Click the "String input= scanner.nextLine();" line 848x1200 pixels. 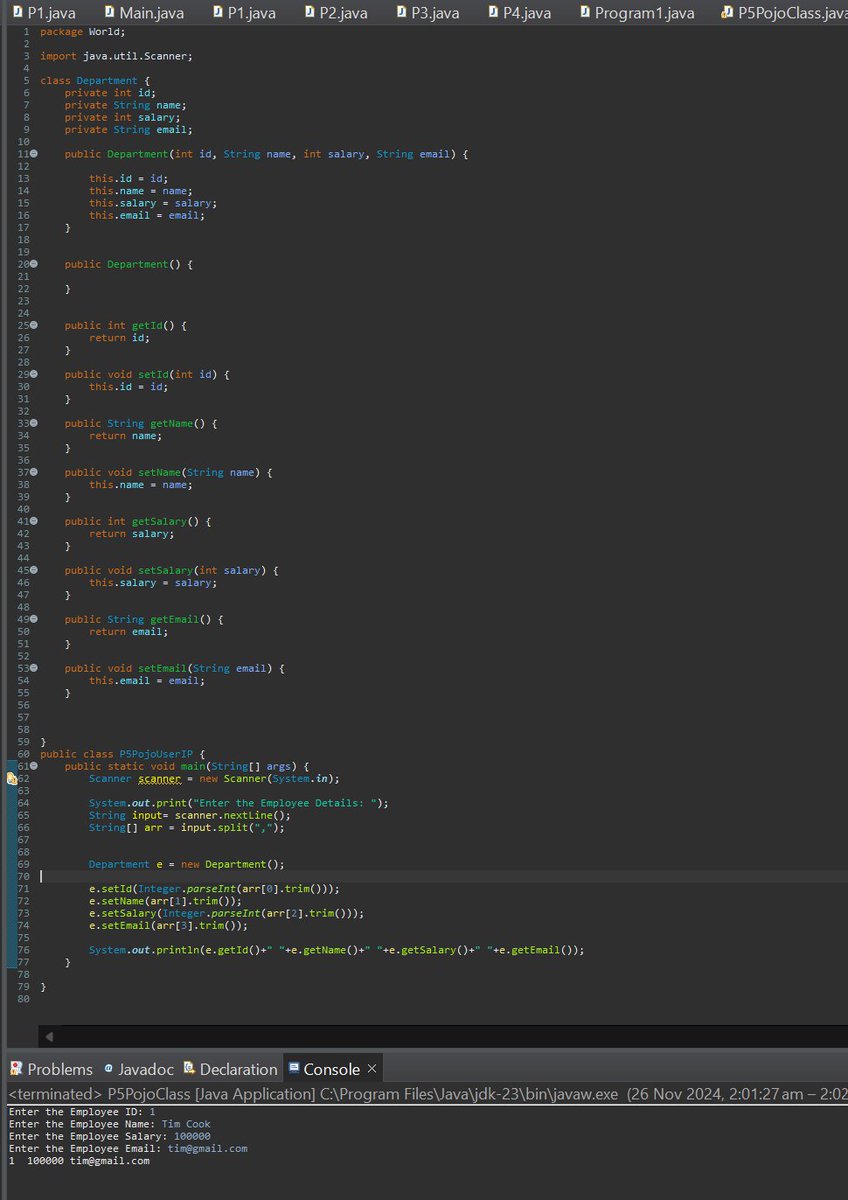click(189, 815)
